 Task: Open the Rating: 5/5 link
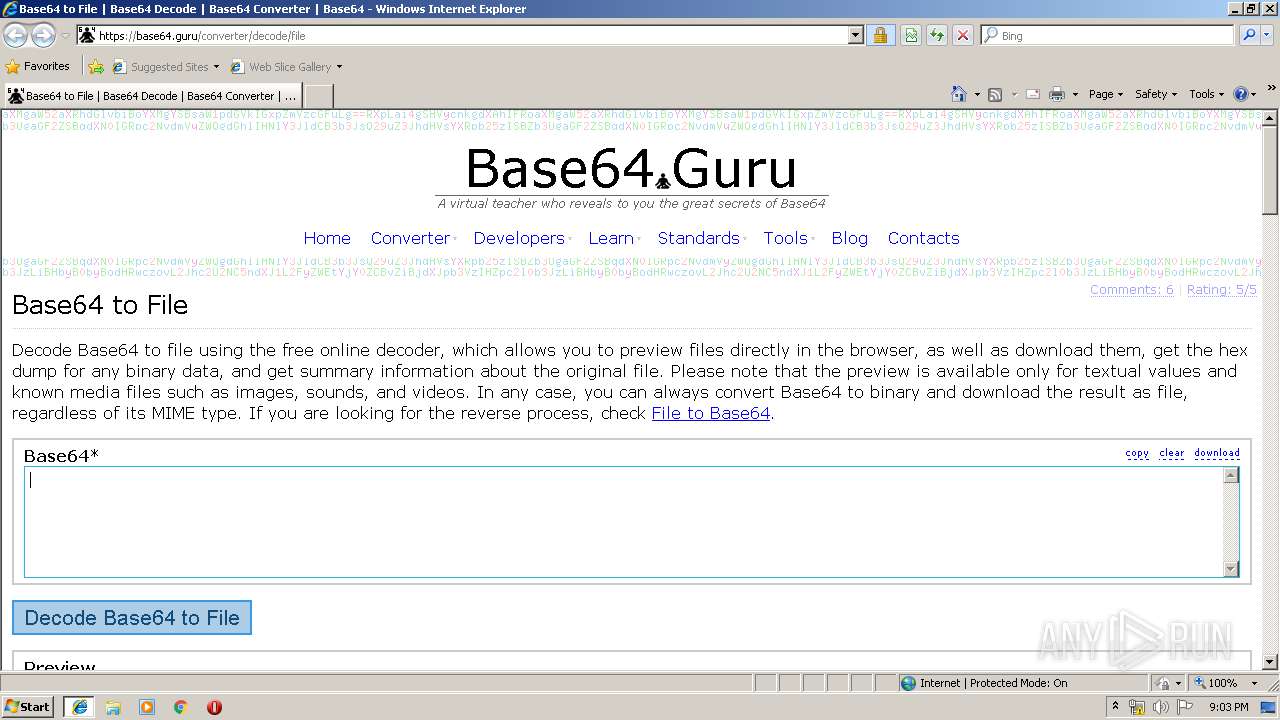pos(1222,290)
